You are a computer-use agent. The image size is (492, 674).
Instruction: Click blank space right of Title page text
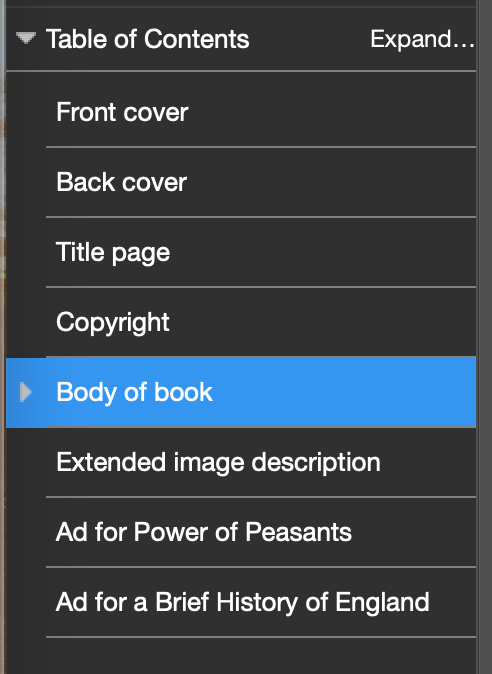[322, 252]
